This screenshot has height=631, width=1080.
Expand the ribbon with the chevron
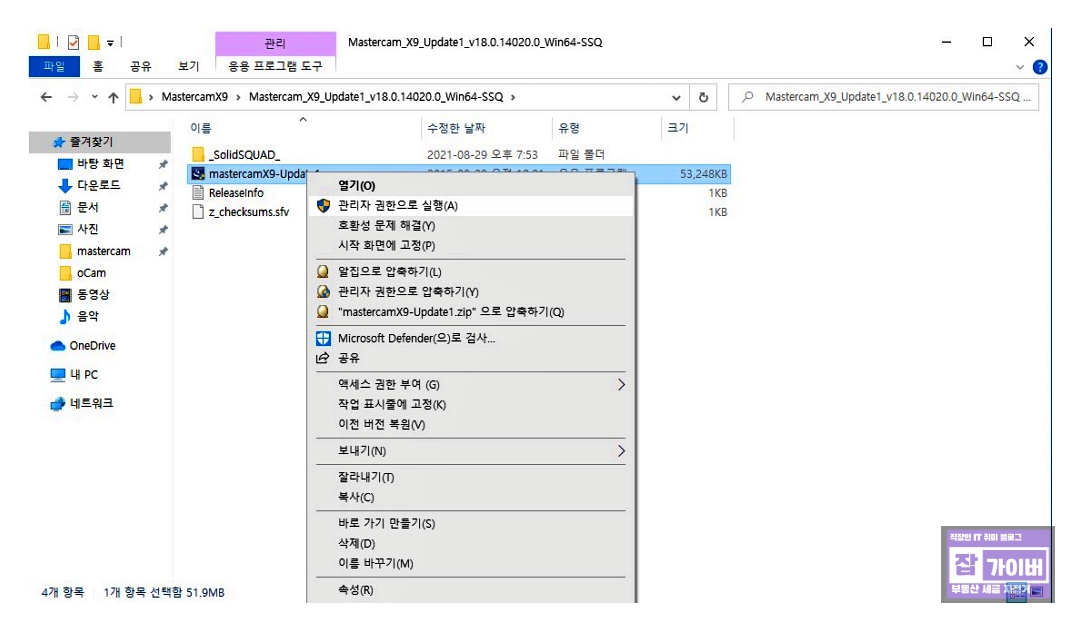pyautogui.click(x=1020, y=67)
